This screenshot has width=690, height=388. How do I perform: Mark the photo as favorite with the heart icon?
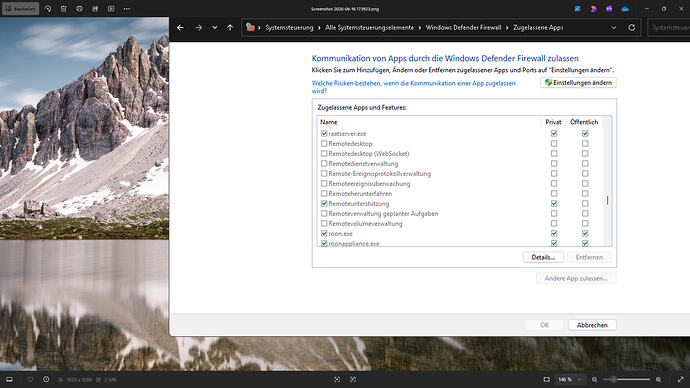pos(30,379)
